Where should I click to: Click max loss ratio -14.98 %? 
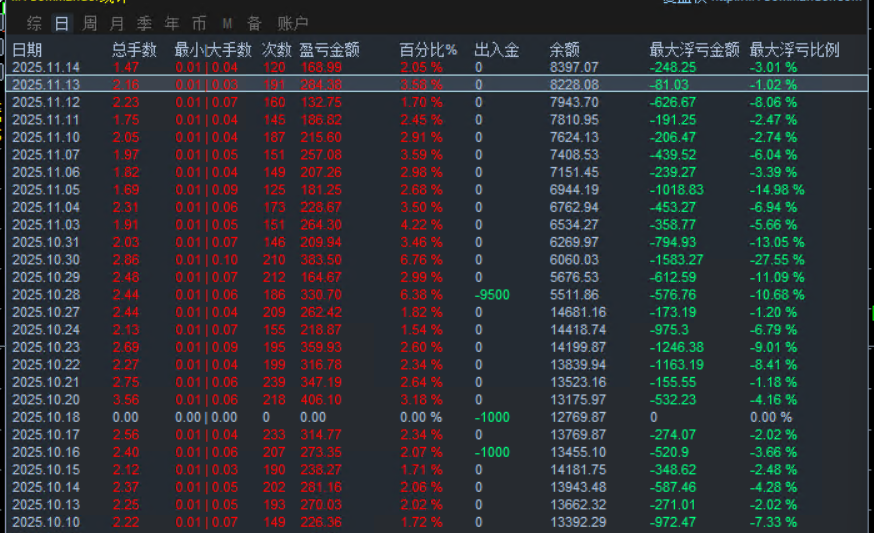click(777, 190)
